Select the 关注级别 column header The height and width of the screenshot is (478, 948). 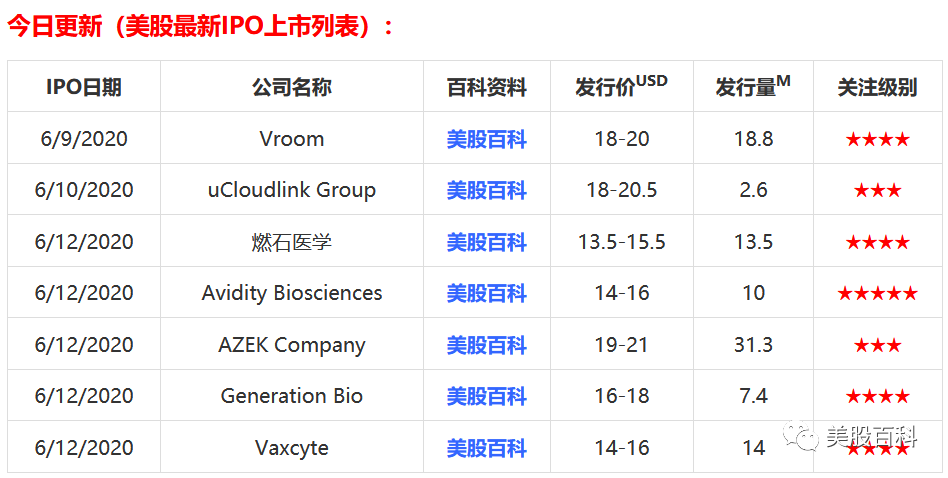[877, 87]
